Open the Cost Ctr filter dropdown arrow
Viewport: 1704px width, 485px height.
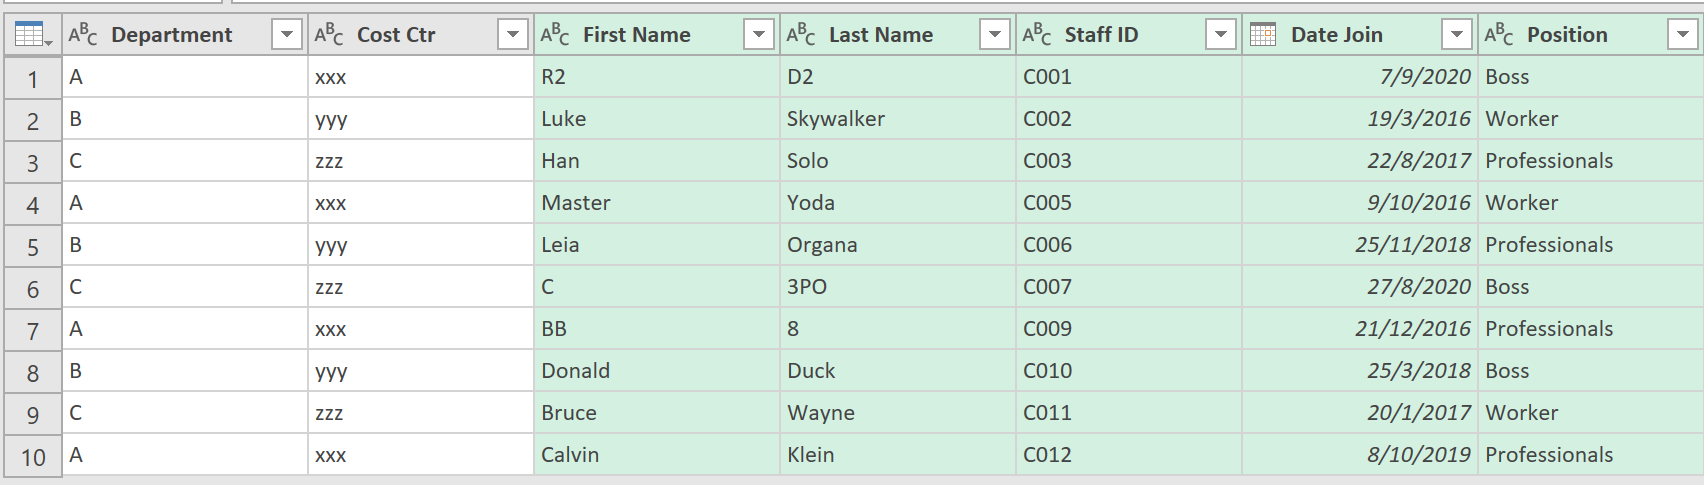513,35
